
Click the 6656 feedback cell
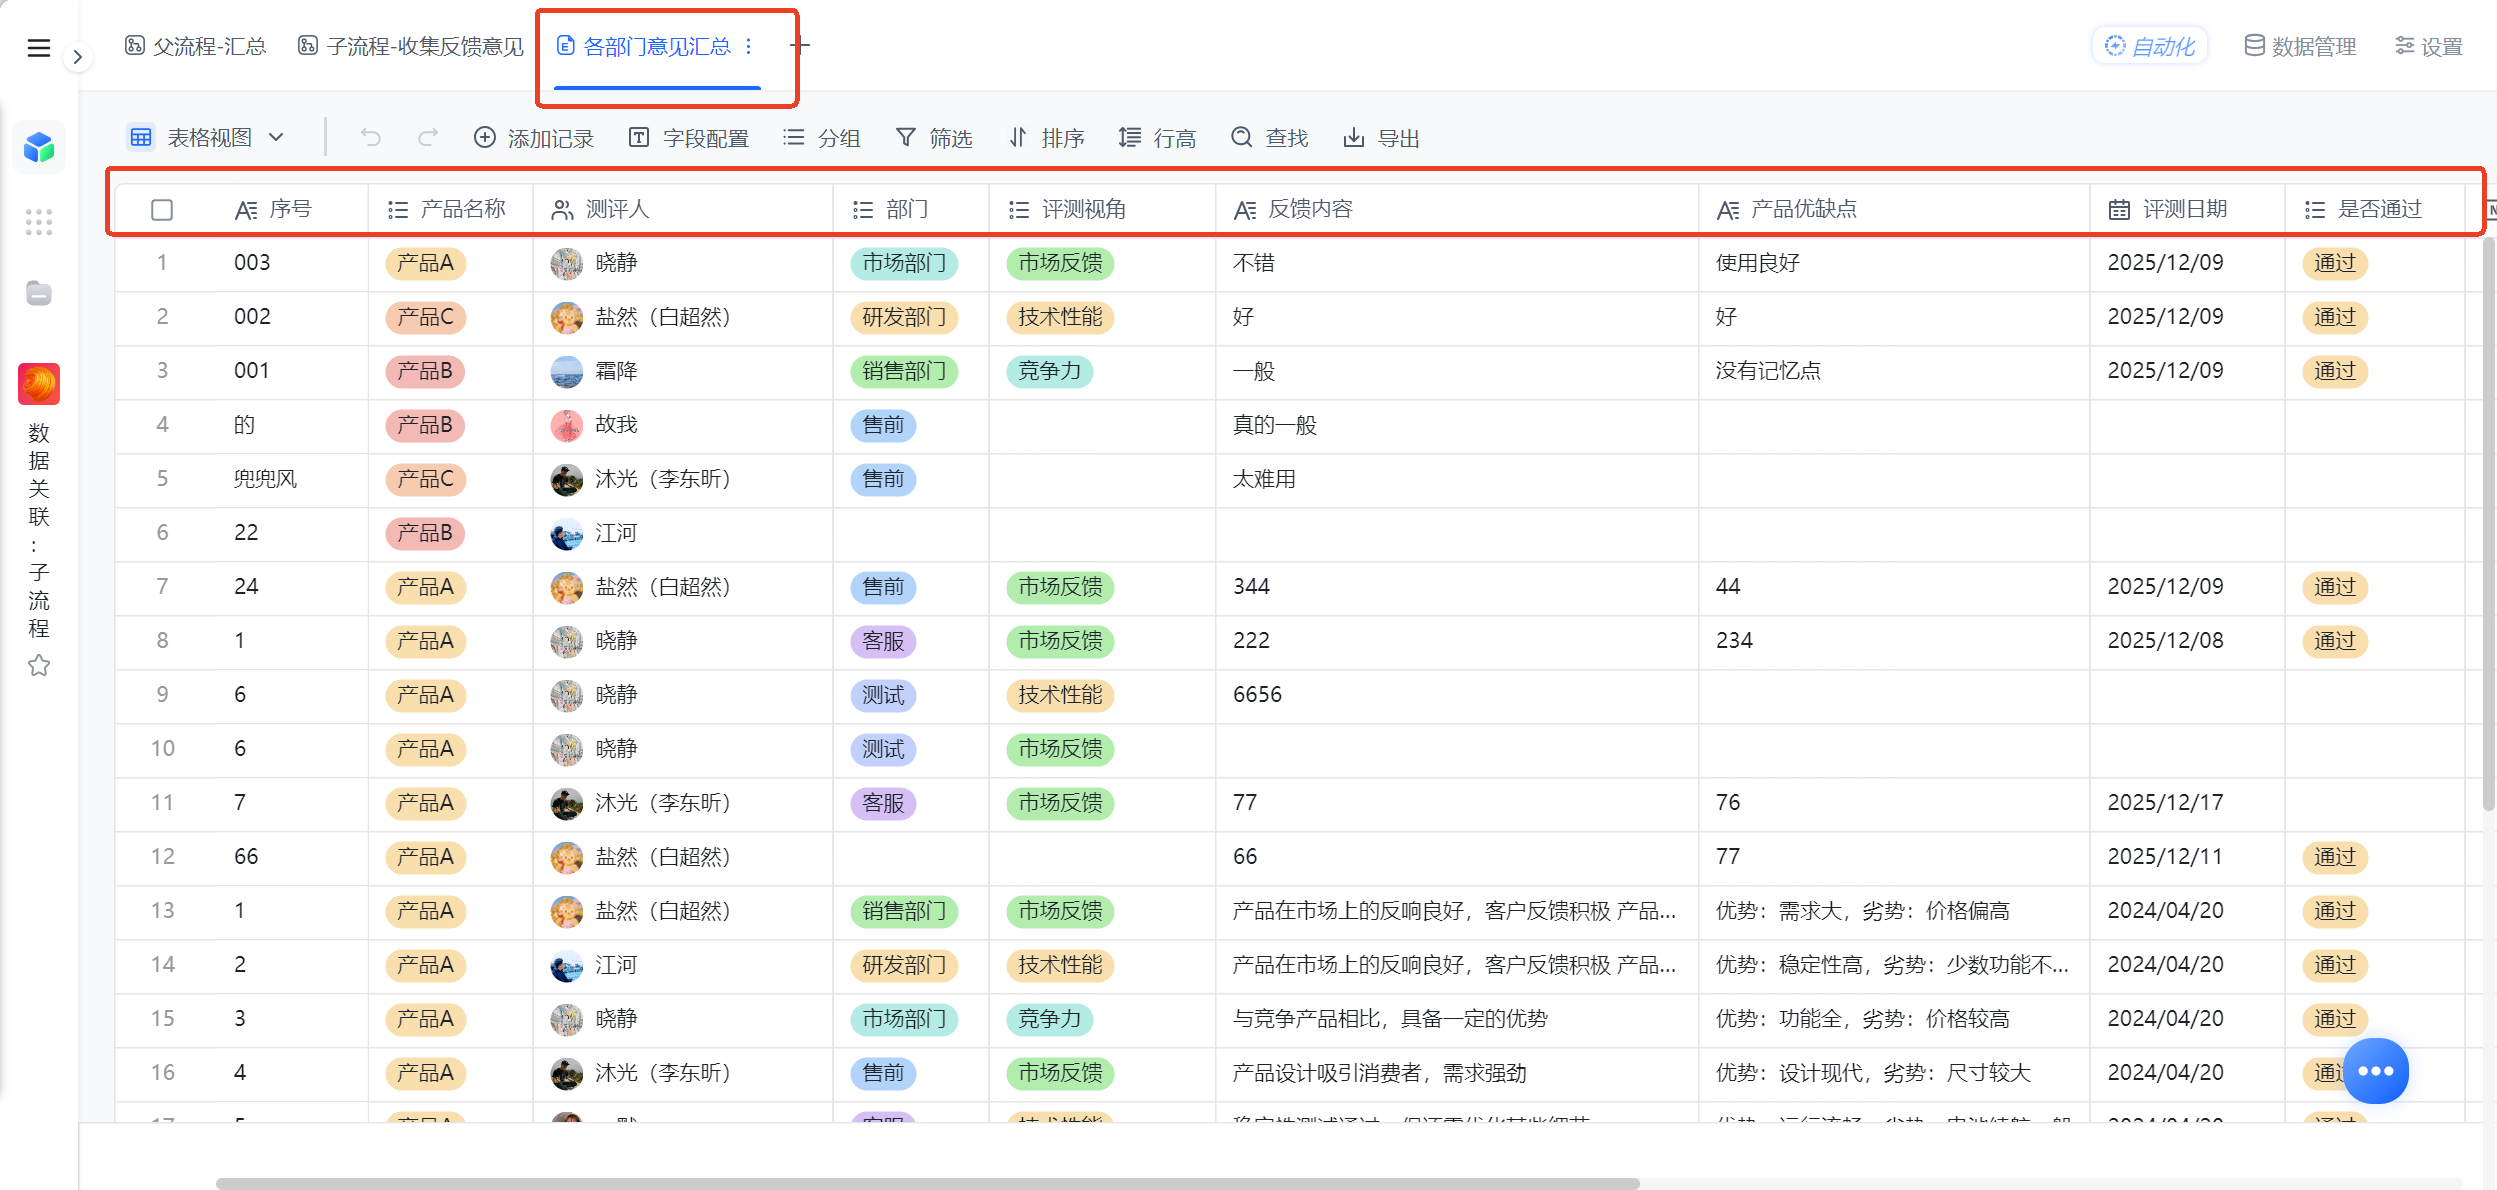click(1457, 695)
